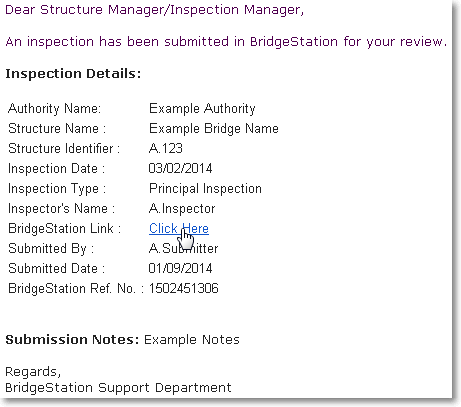Click the Structure Name label
The width and height of the screenshot is (461, 407).
57,129
